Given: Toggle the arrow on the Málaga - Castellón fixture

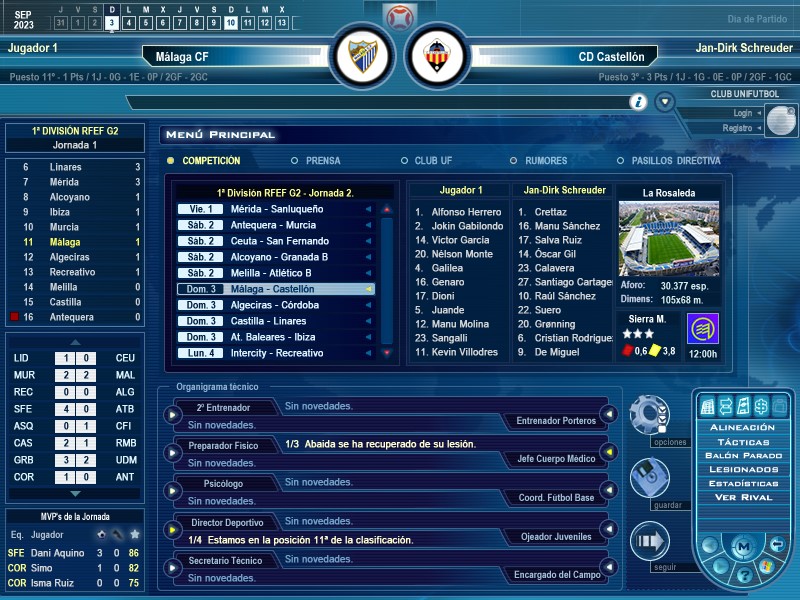Looking at the screenshot, I should point(368,289).
